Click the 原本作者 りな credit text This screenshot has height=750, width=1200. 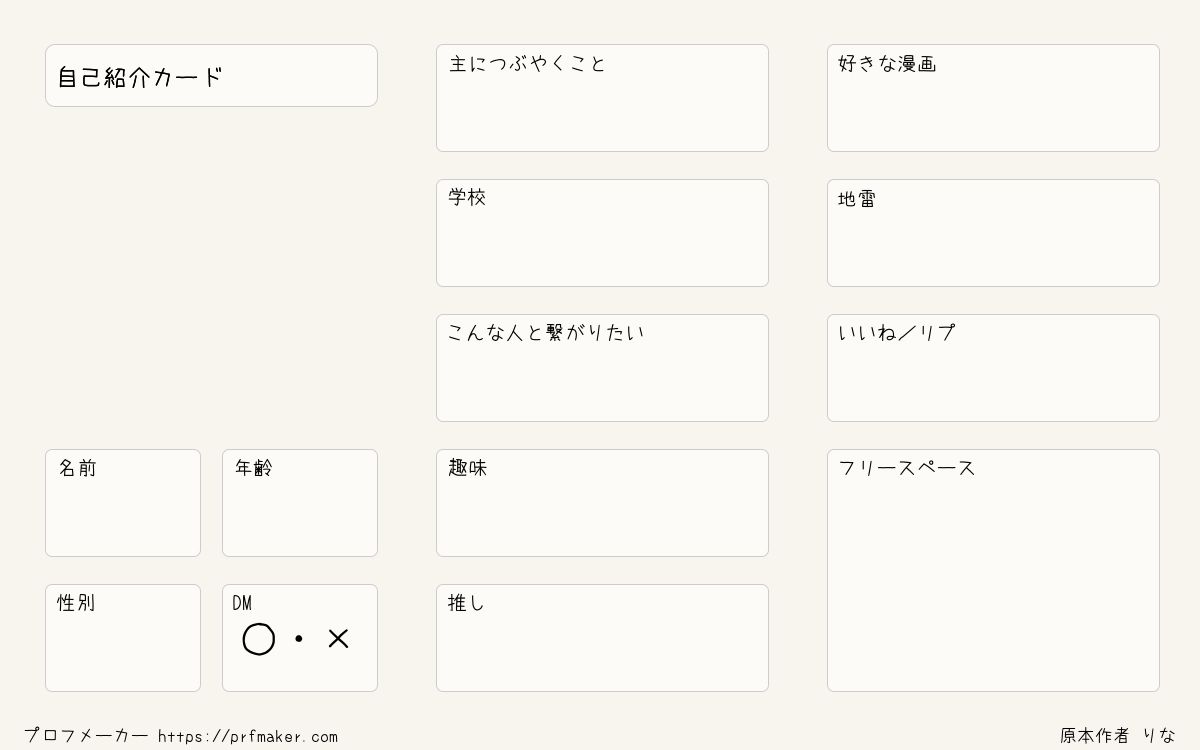point(1118,736)
